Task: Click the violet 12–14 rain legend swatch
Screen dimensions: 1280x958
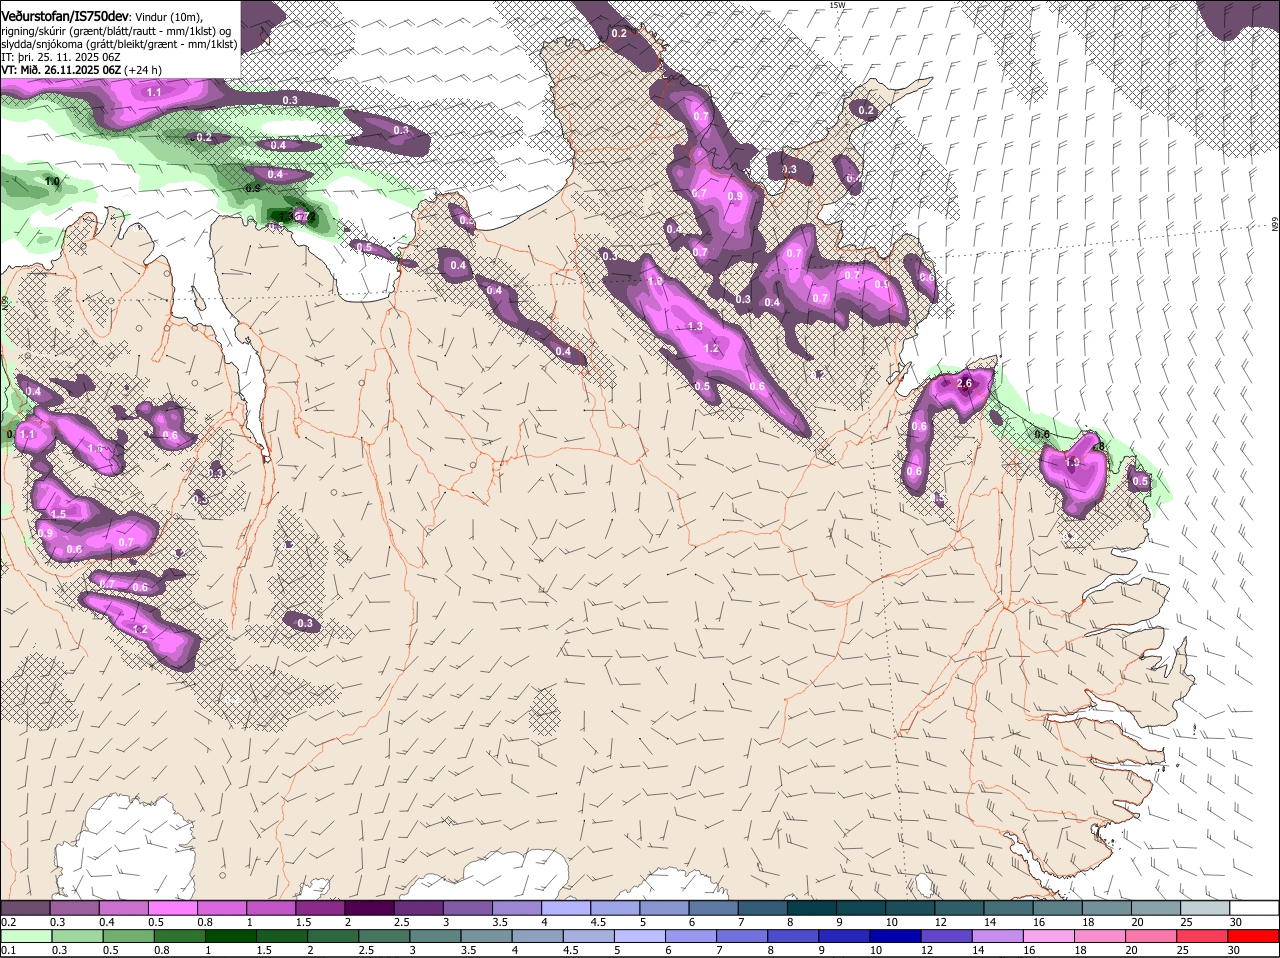Action: click(947, 935)
